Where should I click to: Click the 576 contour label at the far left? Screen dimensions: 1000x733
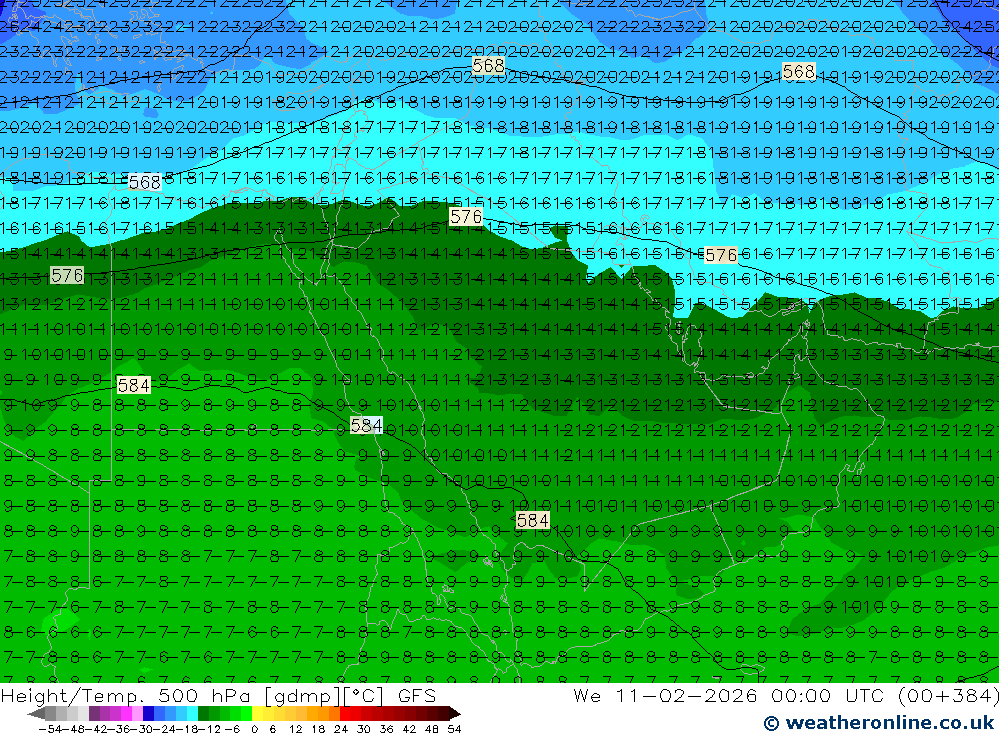point(67,276)
